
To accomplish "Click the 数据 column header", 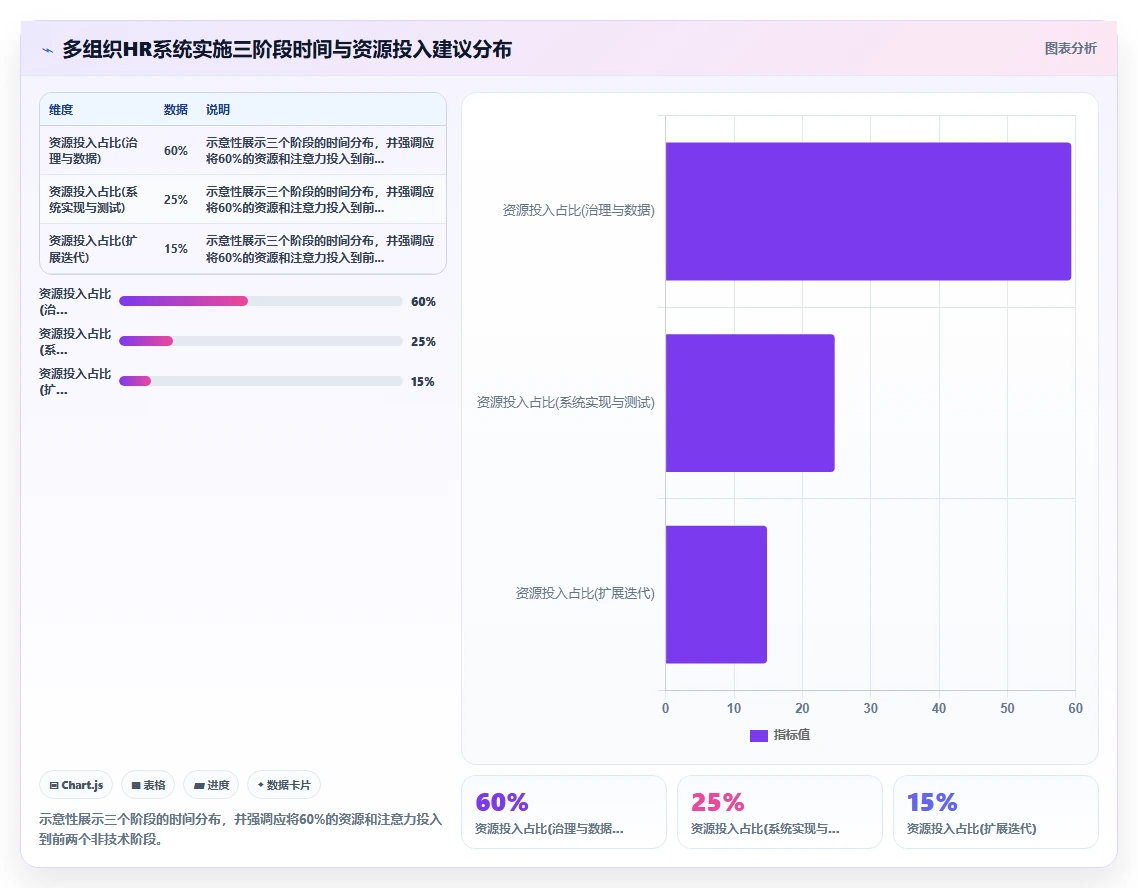I will 176,110.
